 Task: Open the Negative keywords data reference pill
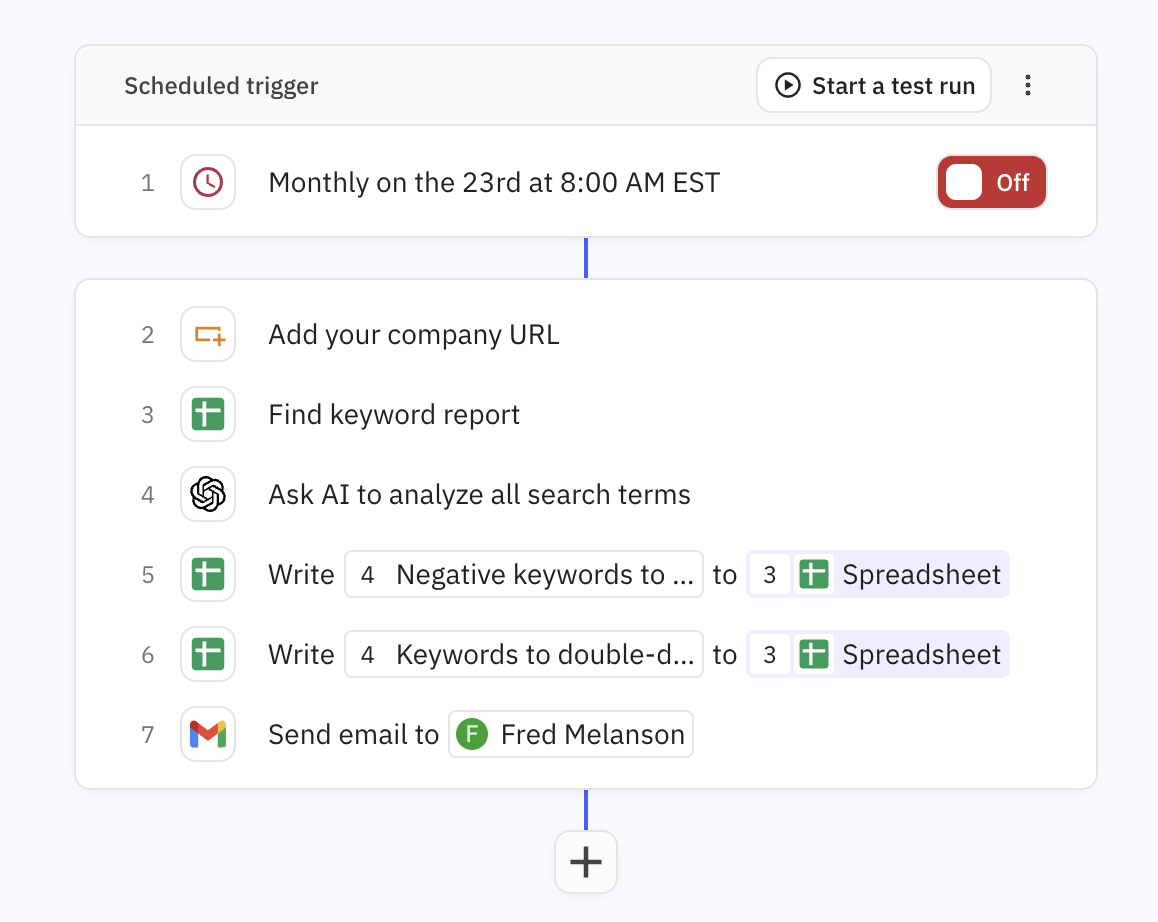point(523,574)
